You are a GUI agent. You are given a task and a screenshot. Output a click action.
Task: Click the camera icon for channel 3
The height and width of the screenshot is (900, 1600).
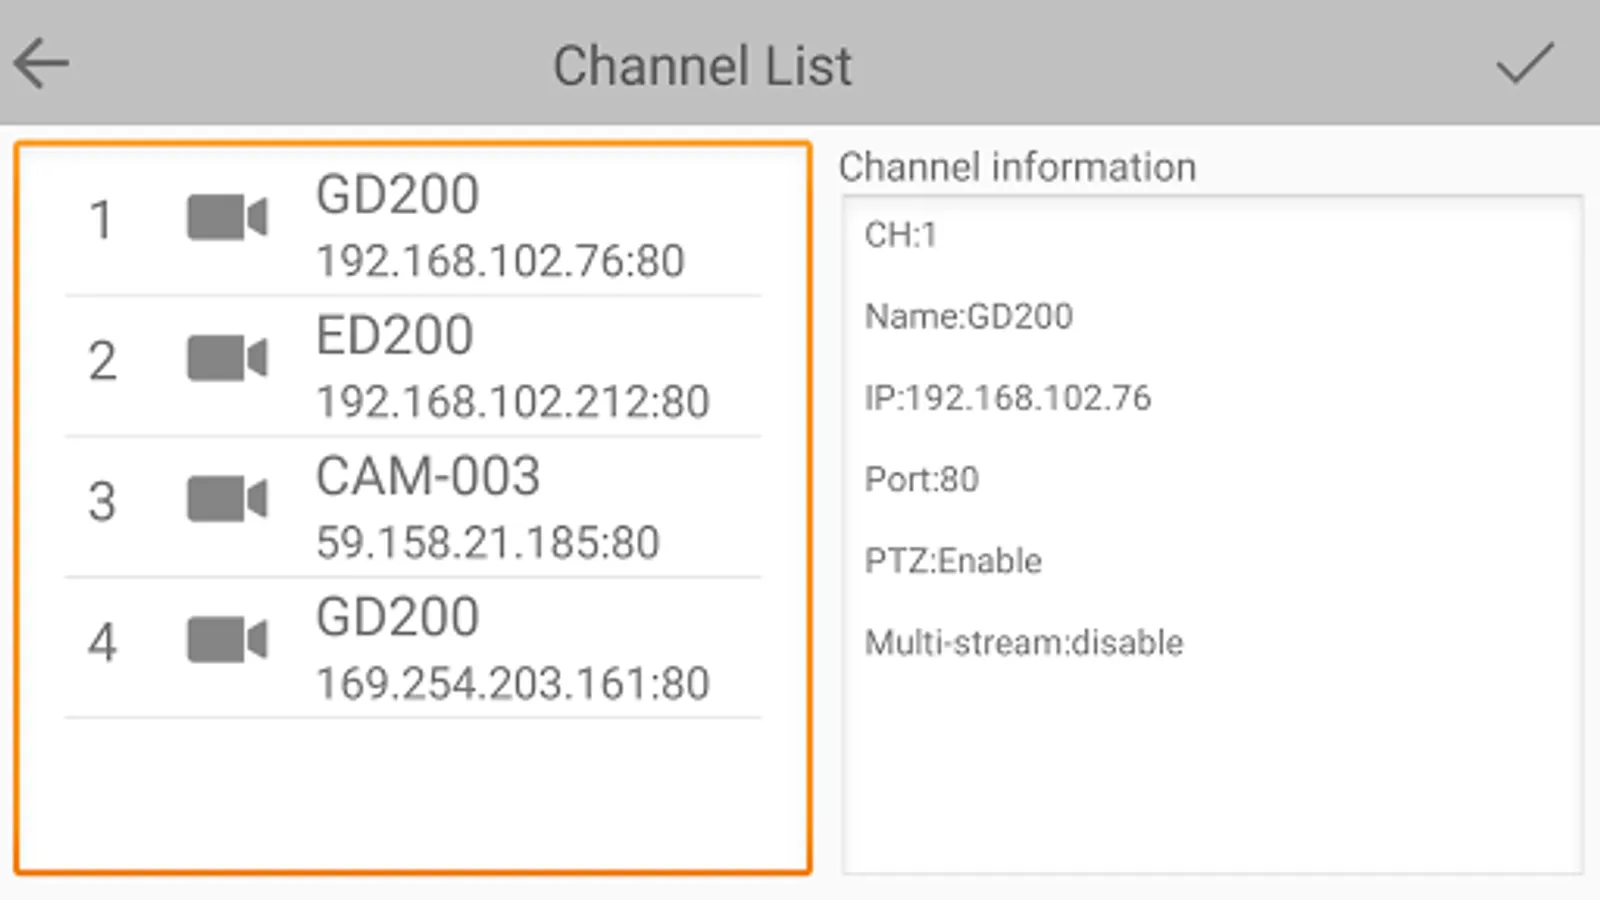tap(228, 500)
